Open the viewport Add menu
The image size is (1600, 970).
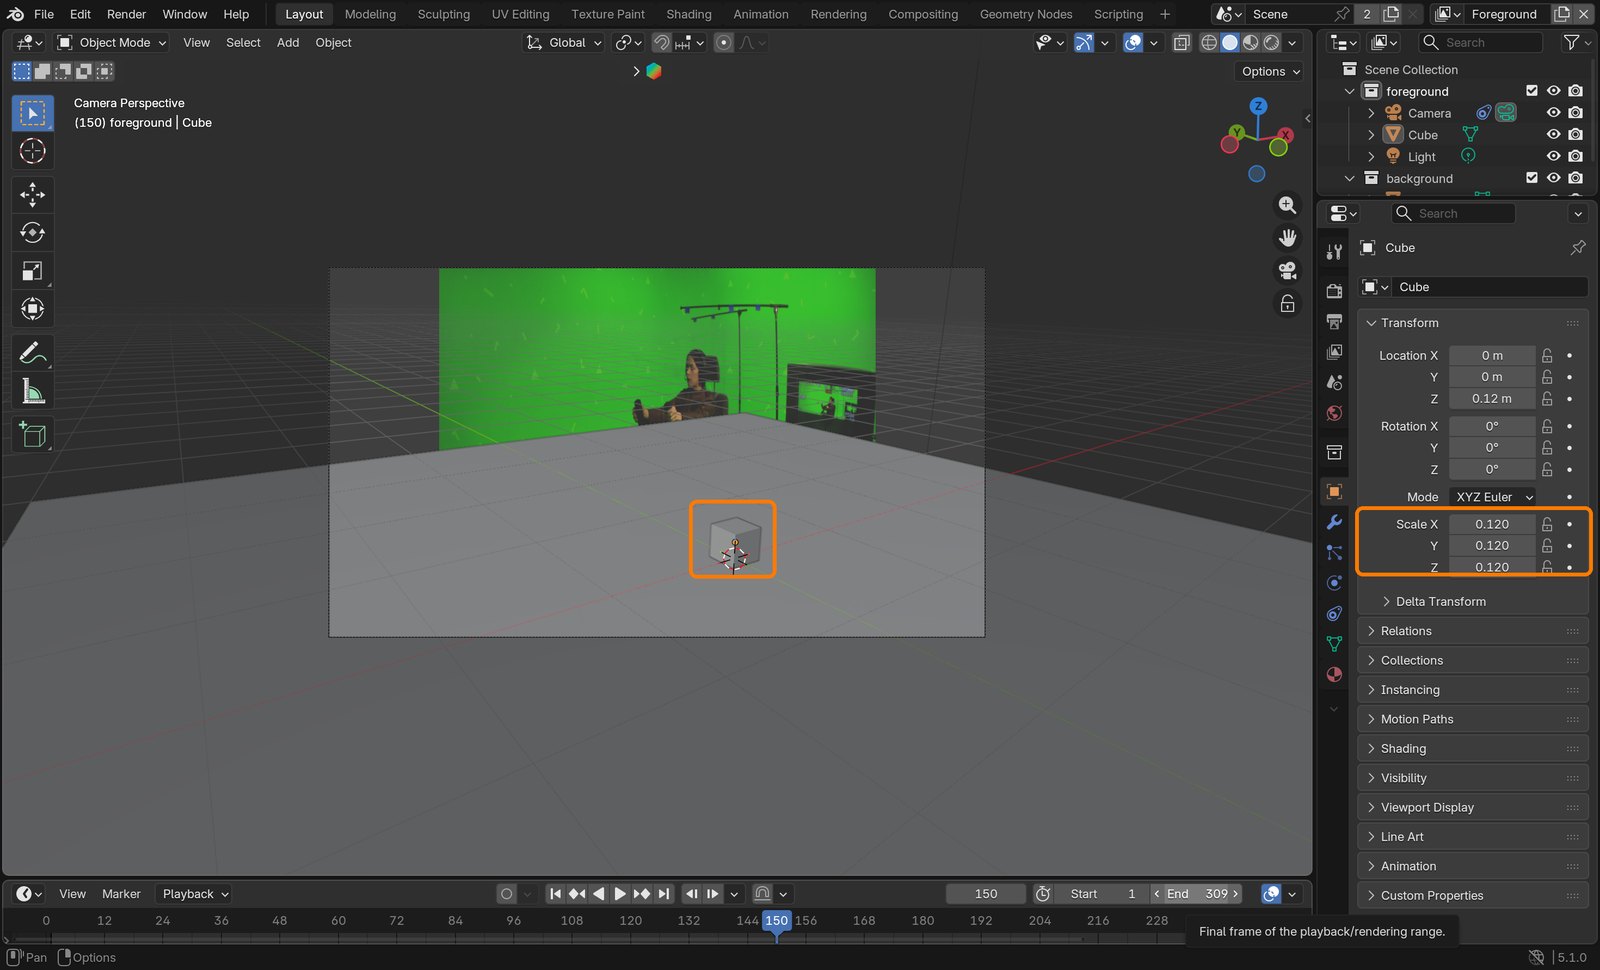coord(288,43)
